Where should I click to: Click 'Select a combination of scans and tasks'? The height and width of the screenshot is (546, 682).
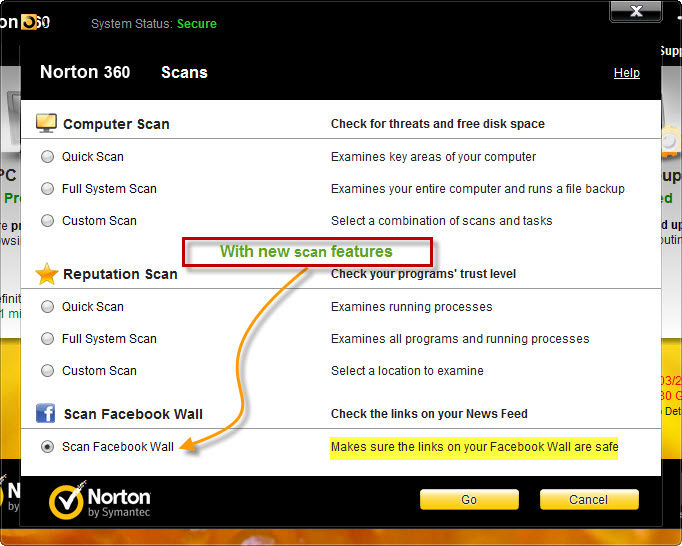441,221
